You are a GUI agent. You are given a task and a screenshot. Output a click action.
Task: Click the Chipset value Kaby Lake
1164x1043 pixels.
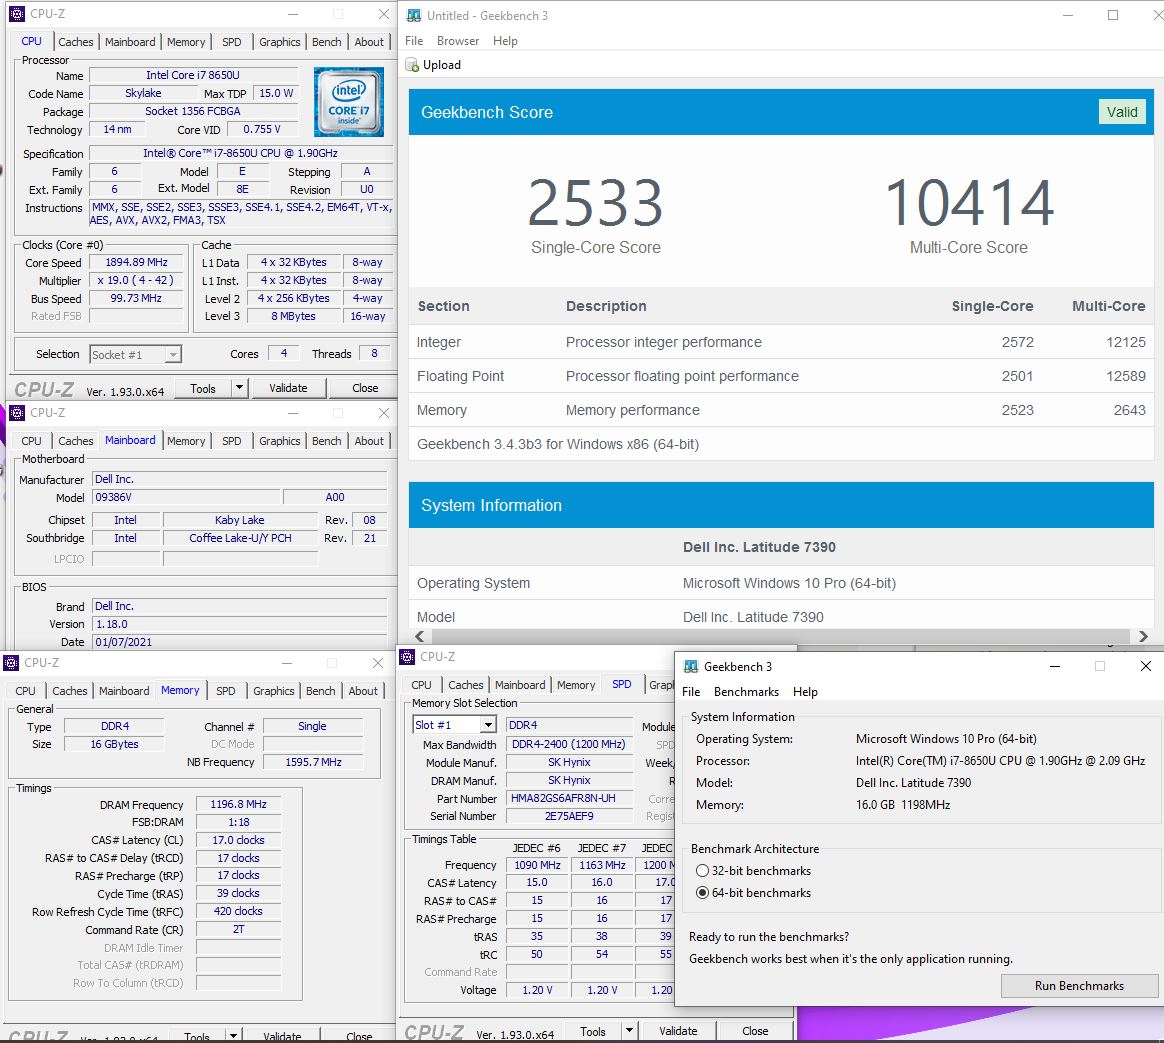[x=240, y=520]
